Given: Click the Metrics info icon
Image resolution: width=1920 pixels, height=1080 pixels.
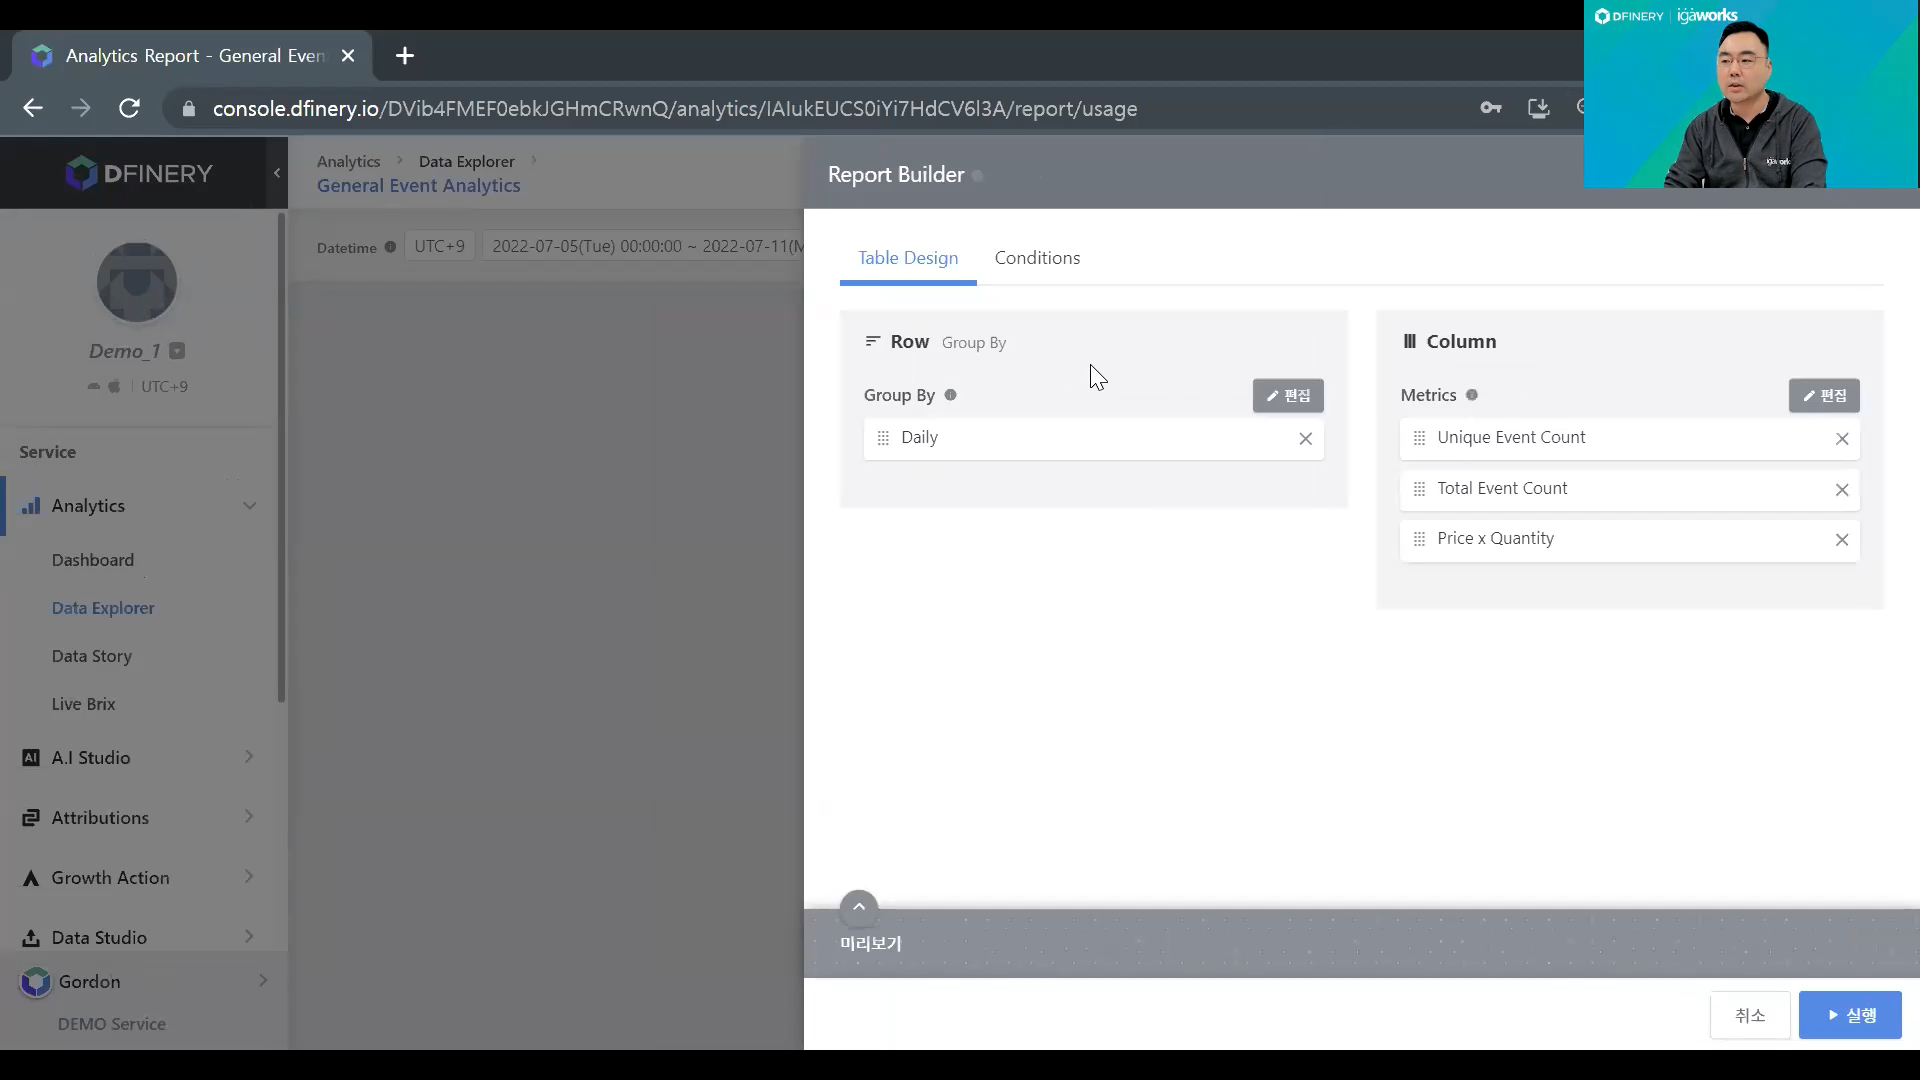Looking at the screenshot, I should [x=1472, y=395].
